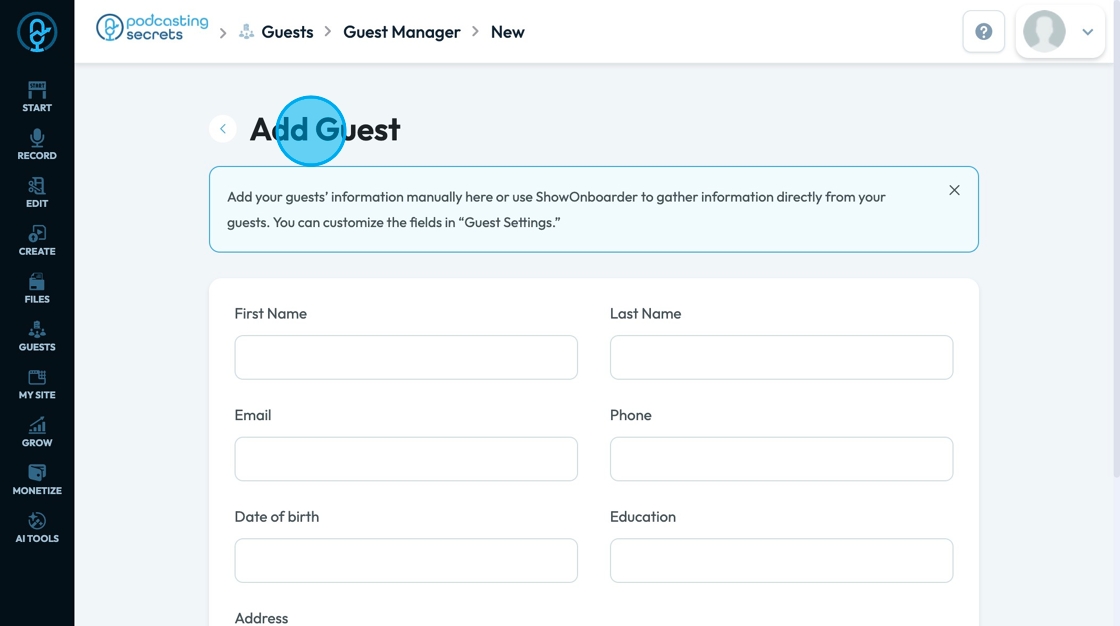Open the Grow analytics icon
The image size is (1120, 626).
click(x=37, y=432)
